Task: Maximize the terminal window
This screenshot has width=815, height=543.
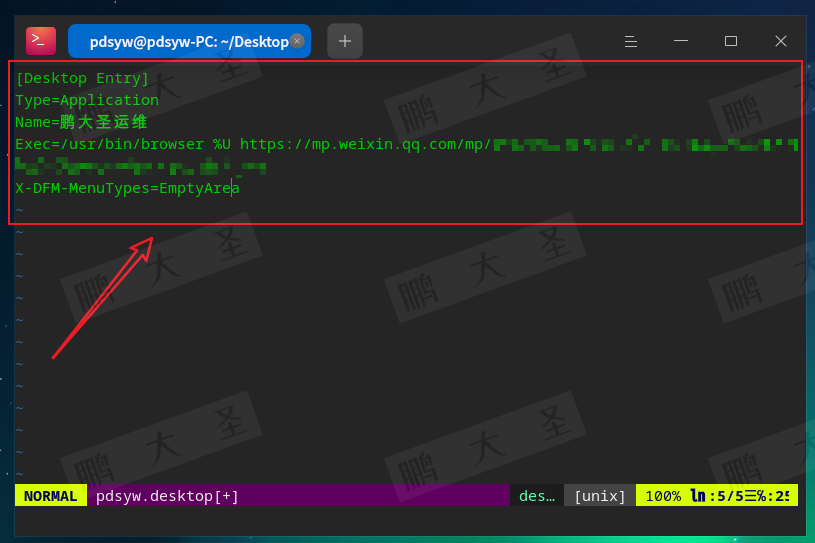Action: coord(730,41)
